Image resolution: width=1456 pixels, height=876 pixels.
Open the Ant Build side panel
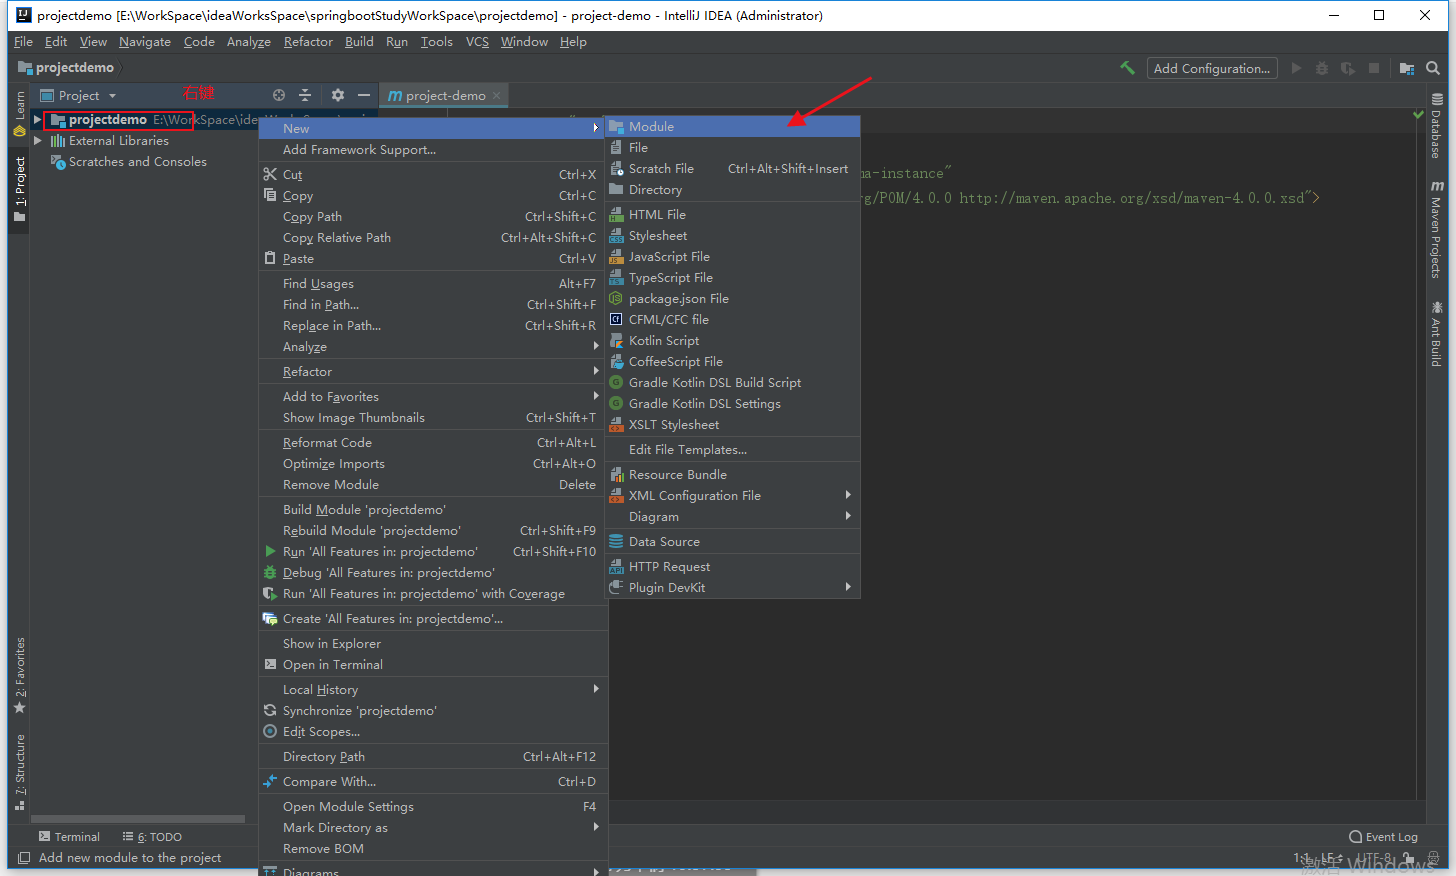coord(1437,334)
